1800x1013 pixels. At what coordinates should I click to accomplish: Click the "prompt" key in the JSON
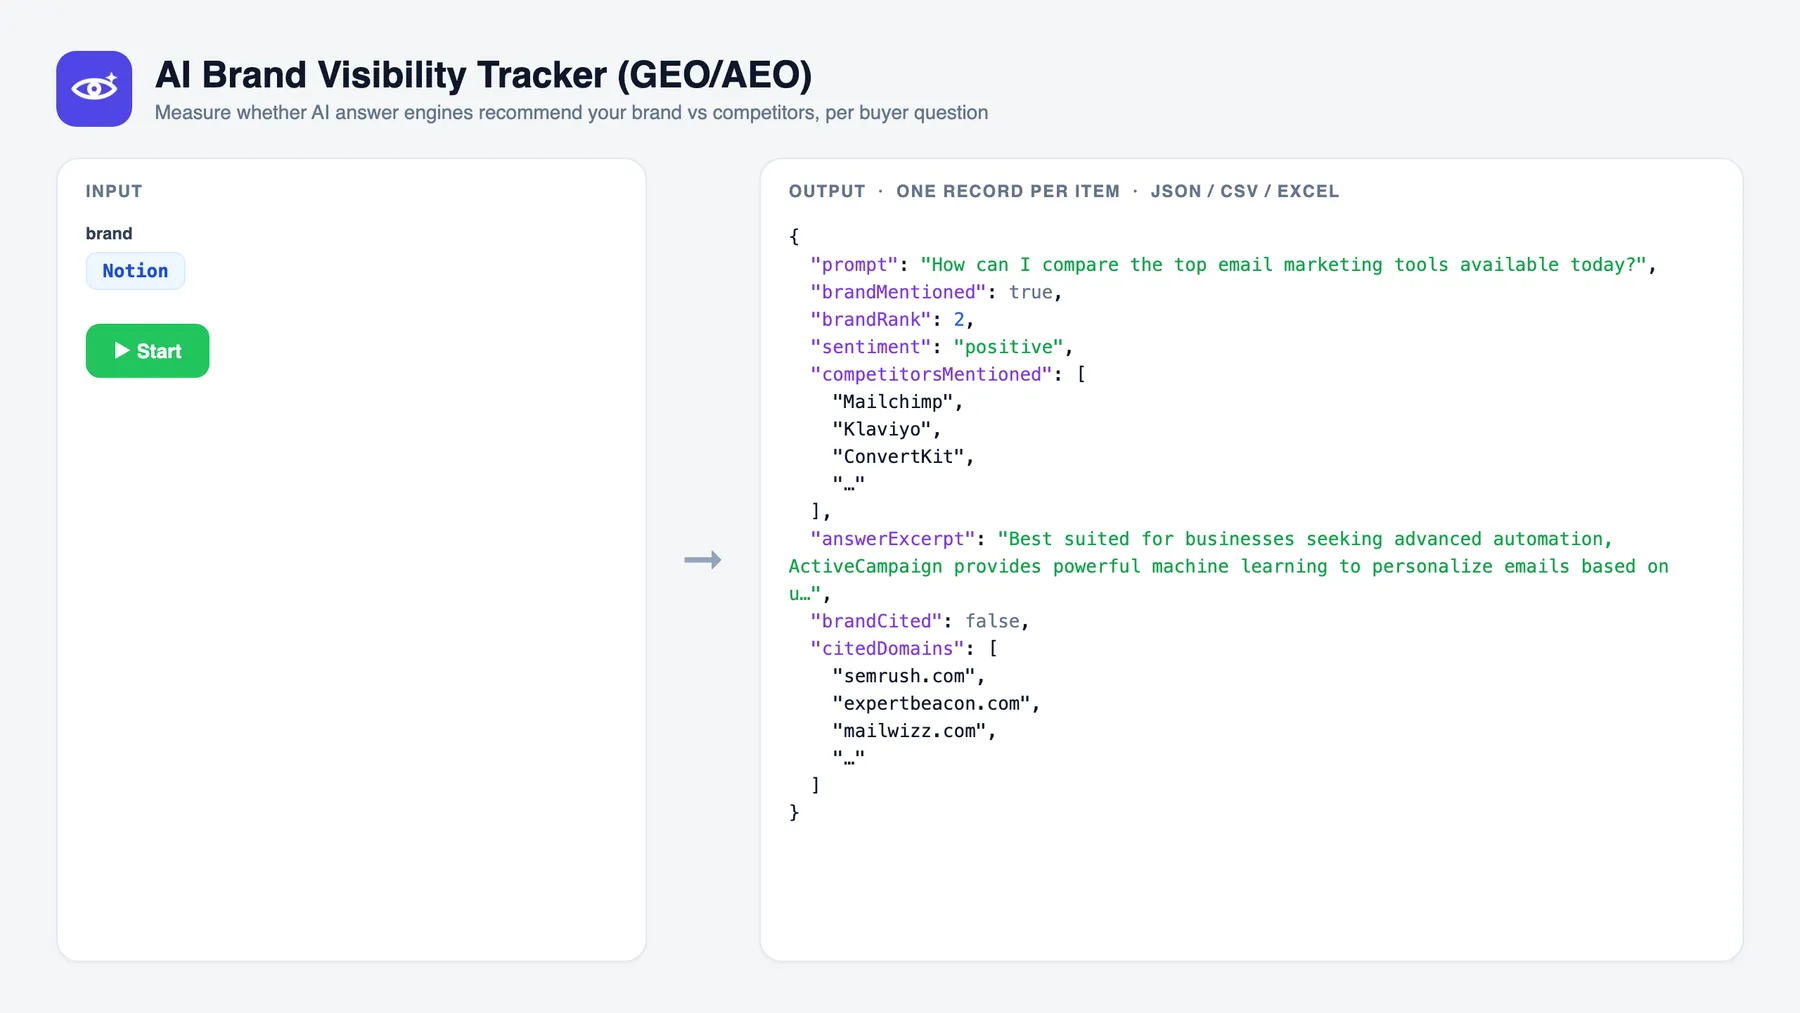pyautogui.click(x=854, y=265)
